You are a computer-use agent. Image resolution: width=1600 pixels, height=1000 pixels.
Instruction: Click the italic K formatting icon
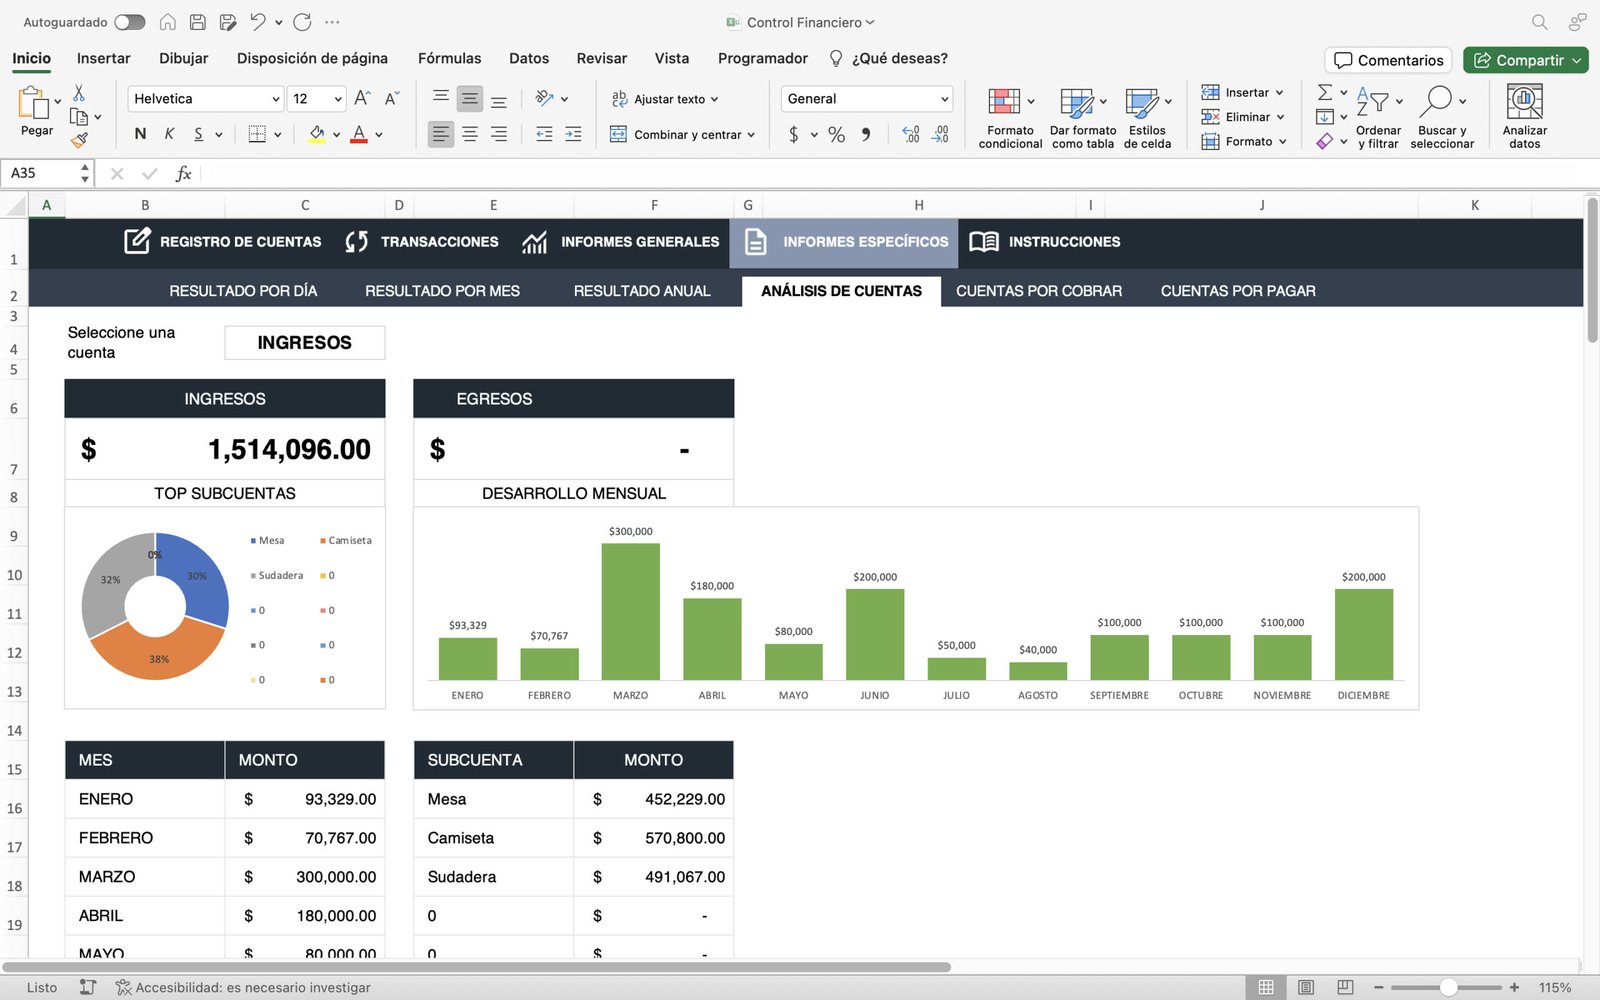[x=169, y=134]
